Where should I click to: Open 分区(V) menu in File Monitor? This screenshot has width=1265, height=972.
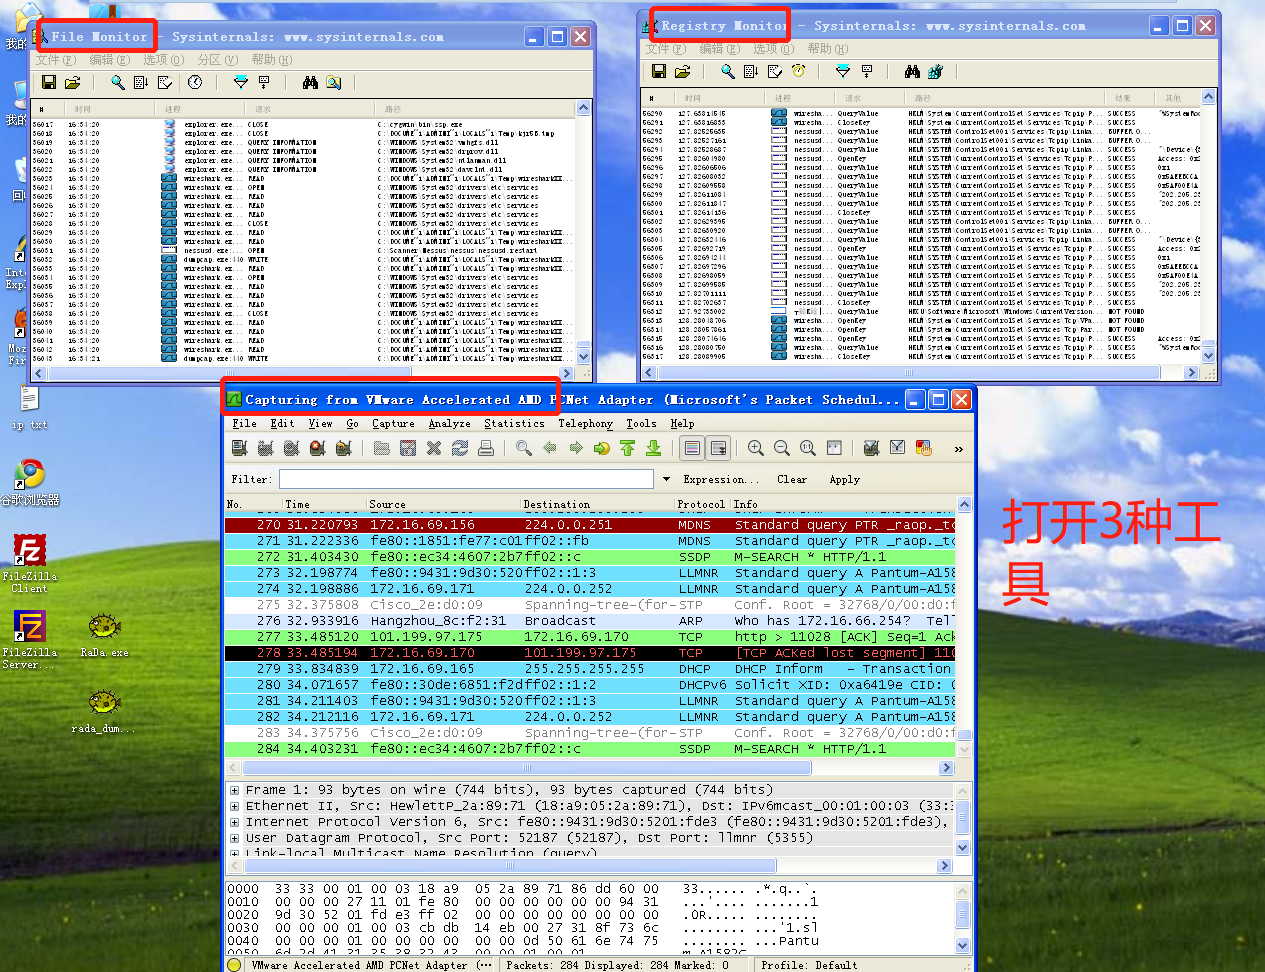217,60
